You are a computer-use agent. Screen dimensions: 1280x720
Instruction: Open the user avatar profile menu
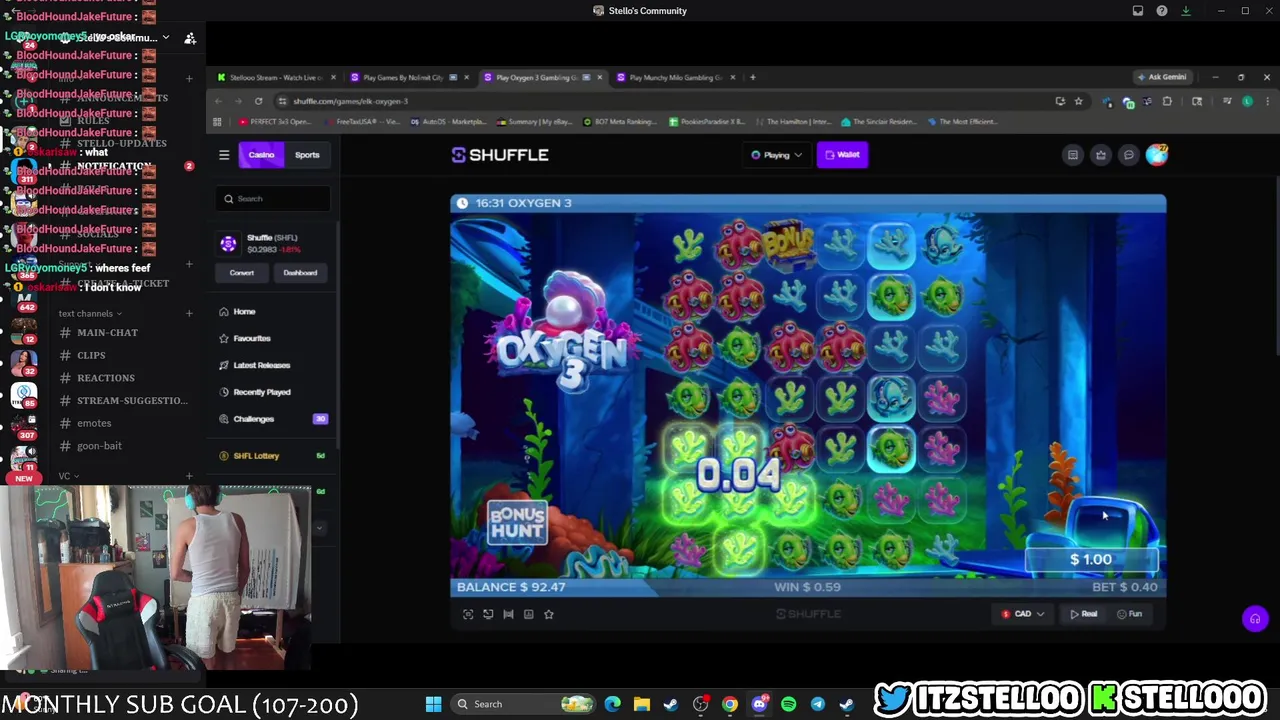1156,155
